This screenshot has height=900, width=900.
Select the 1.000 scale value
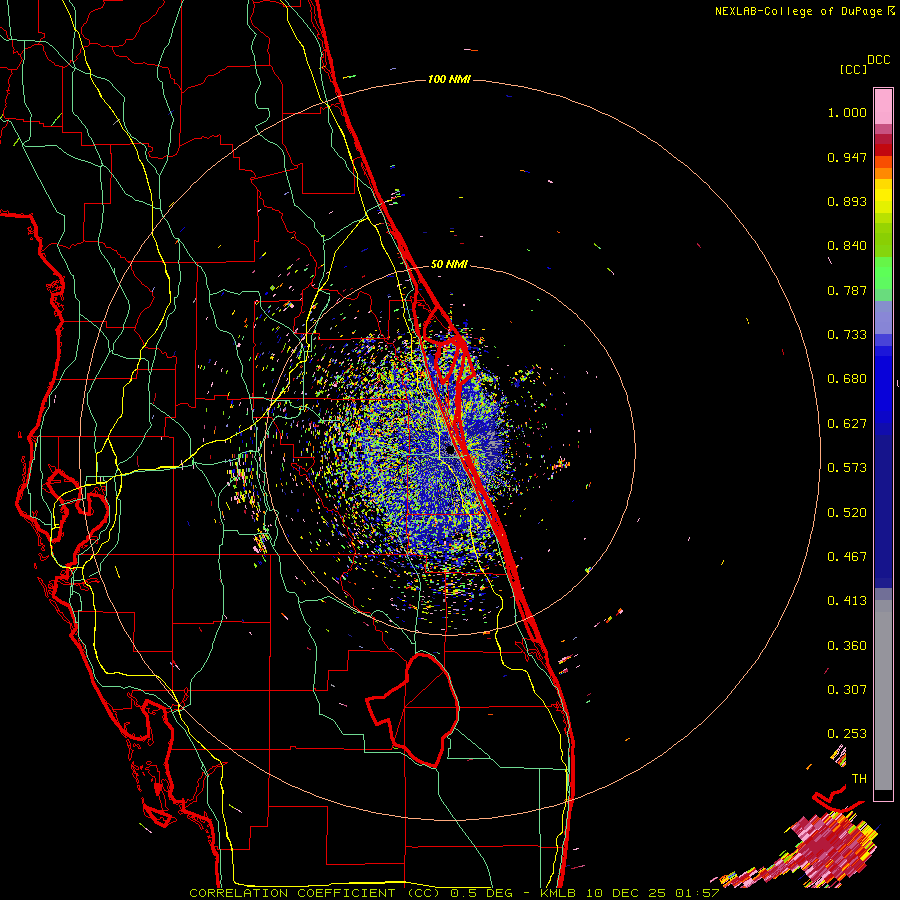tap(847, 112)
